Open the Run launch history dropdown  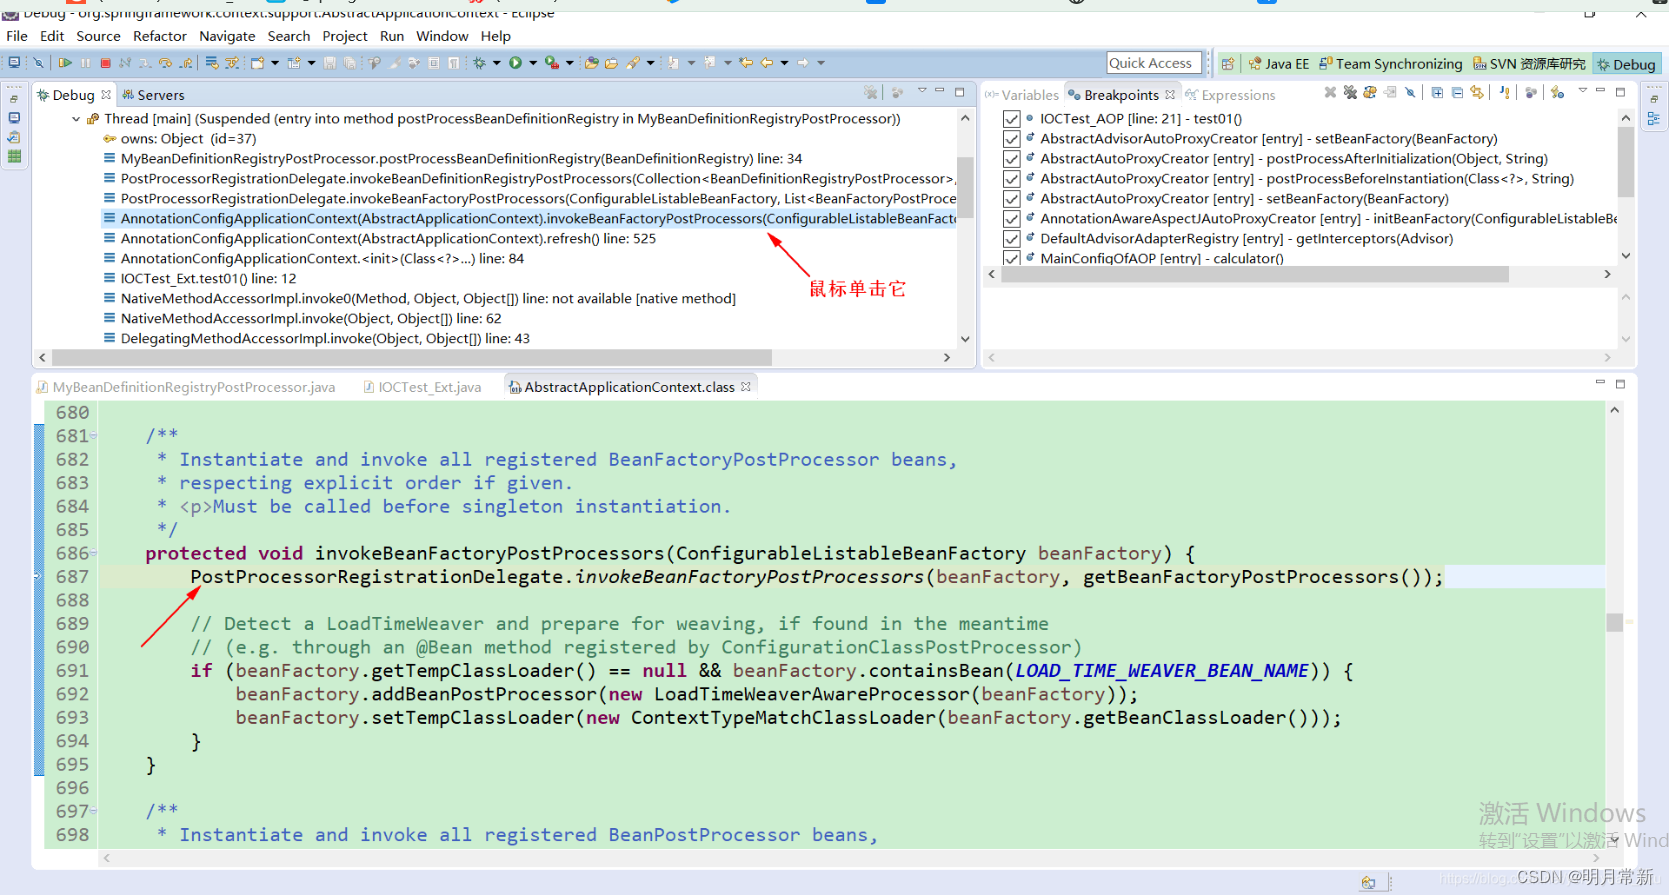532,63
